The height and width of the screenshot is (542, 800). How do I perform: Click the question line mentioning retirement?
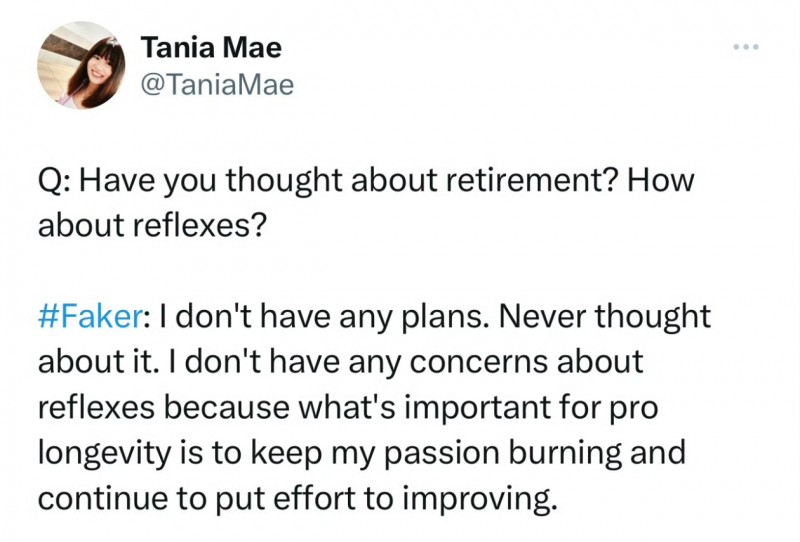tap(365, 182)
